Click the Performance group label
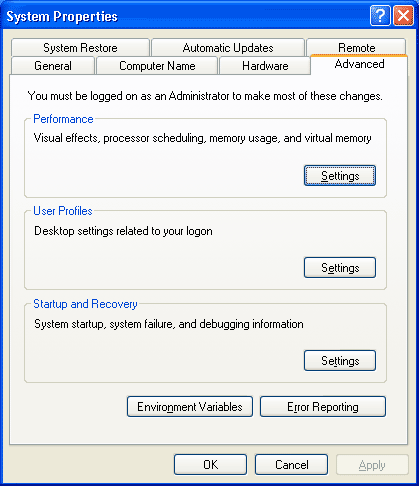The height and width of the screenshot is (486, 419). coord(63,119)
